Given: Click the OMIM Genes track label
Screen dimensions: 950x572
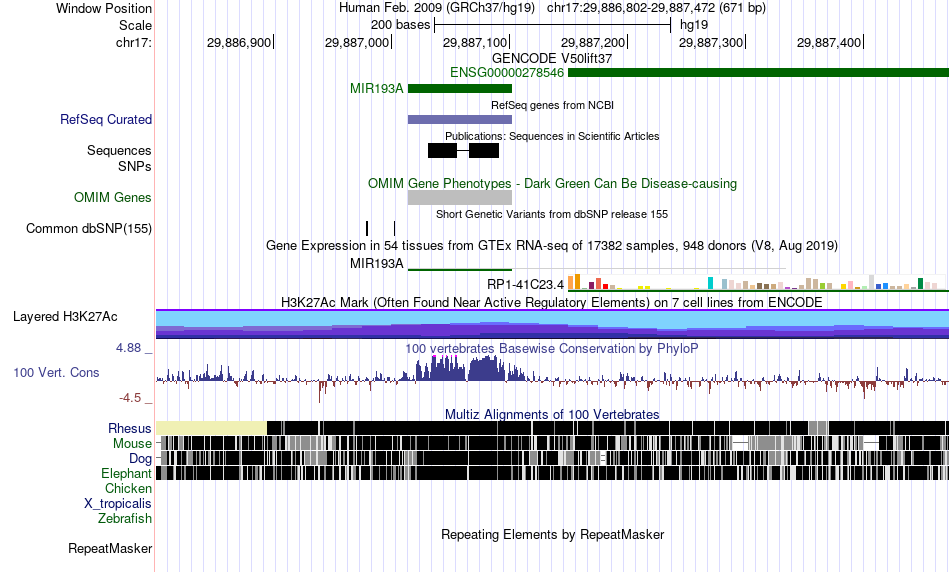Looking at the screenshot, I should [112, 198].
